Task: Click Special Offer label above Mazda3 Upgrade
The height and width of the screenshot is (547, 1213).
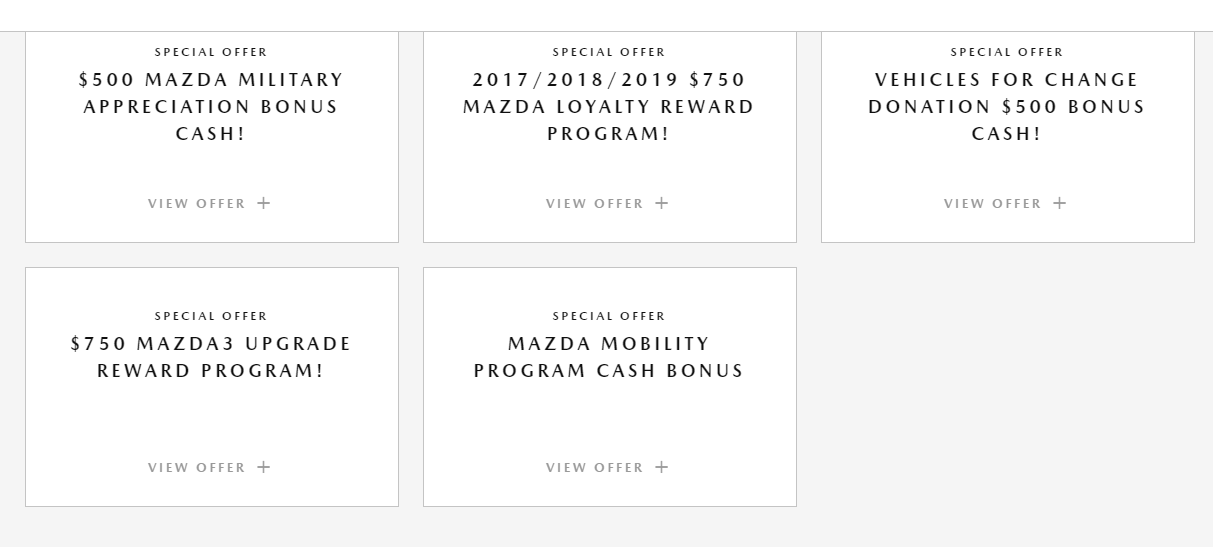Action: (211, 316)
